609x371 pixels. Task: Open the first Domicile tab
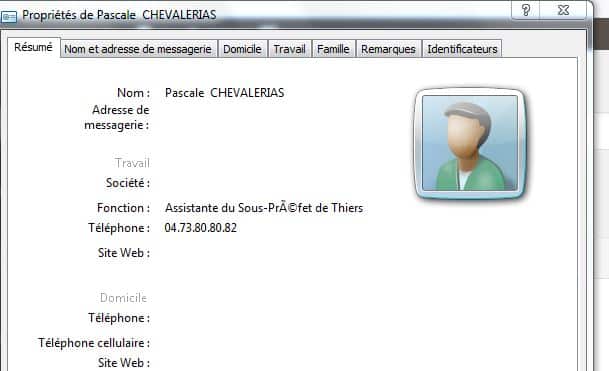(242, 49)
